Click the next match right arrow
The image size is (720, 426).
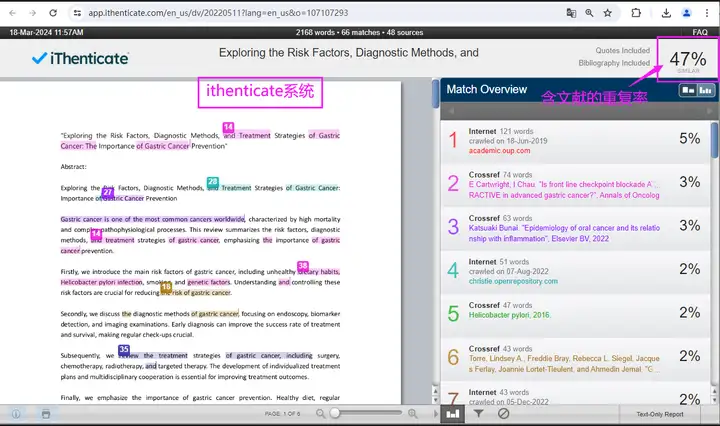click(709, 111)
